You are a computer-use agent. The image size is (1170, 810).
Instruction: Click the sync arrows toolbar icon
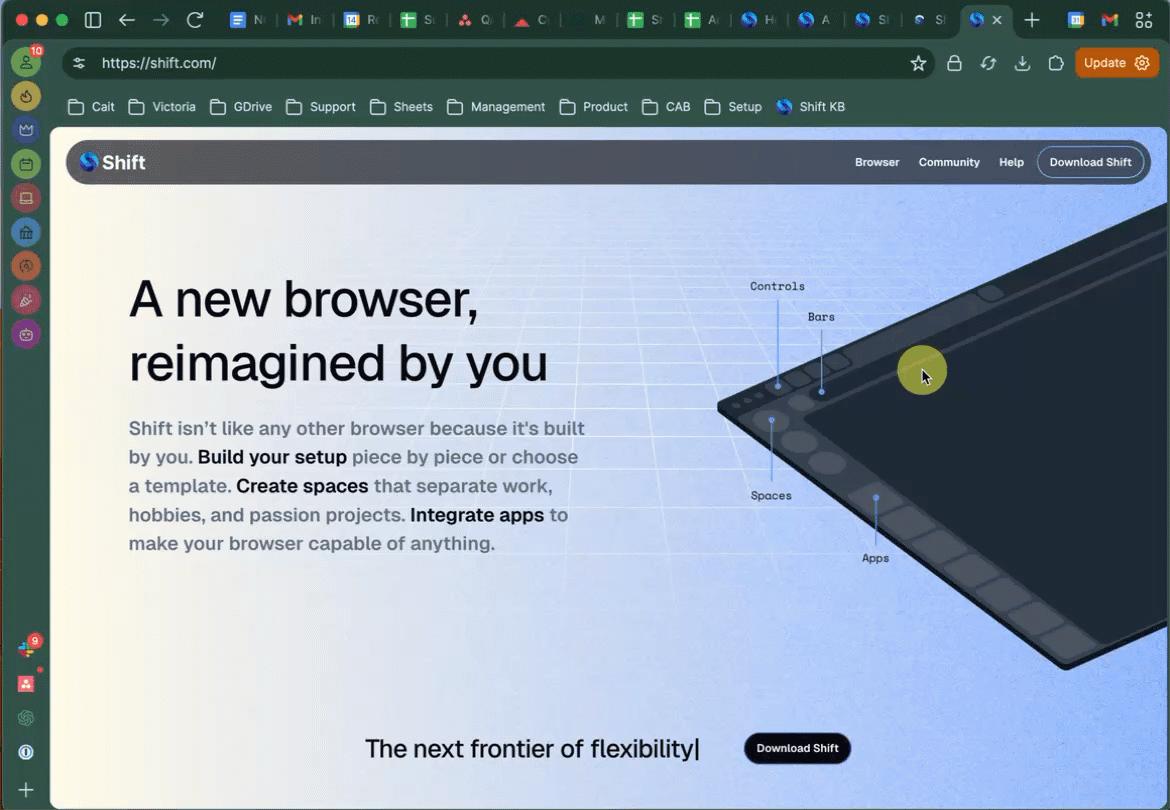coord(989,63)
